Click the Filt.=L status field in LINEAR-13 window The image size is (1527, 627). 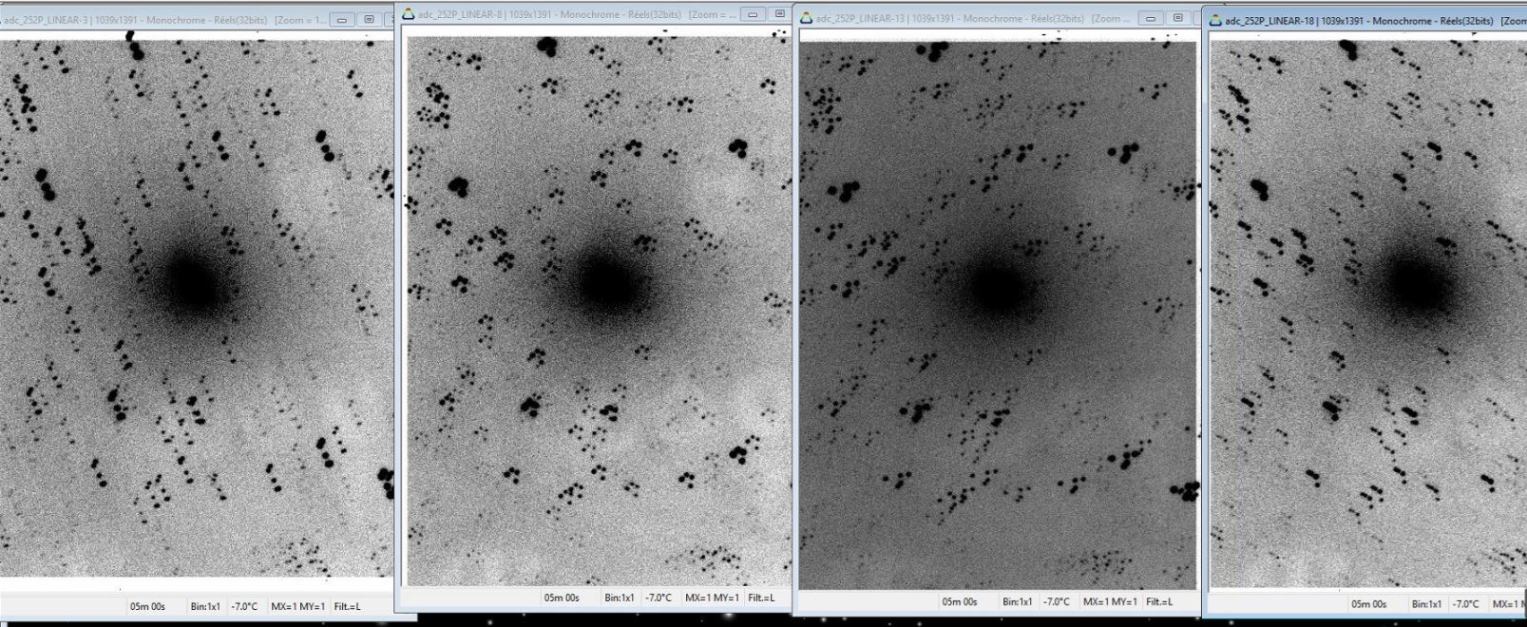click(x=1159, y=602)
